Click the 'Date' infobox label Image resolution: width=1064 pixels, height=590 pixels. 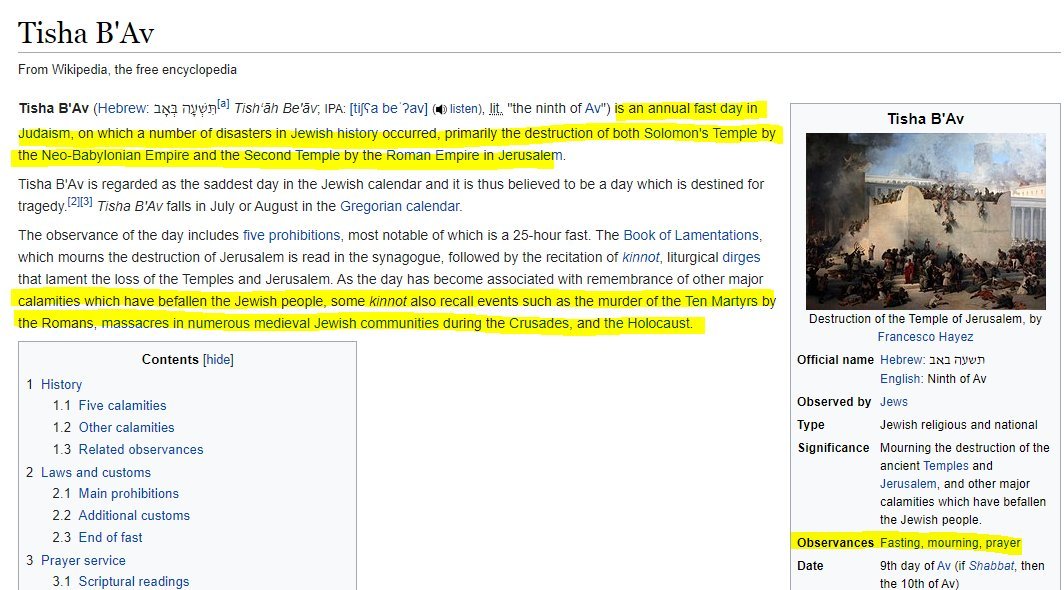click(810, 566)
